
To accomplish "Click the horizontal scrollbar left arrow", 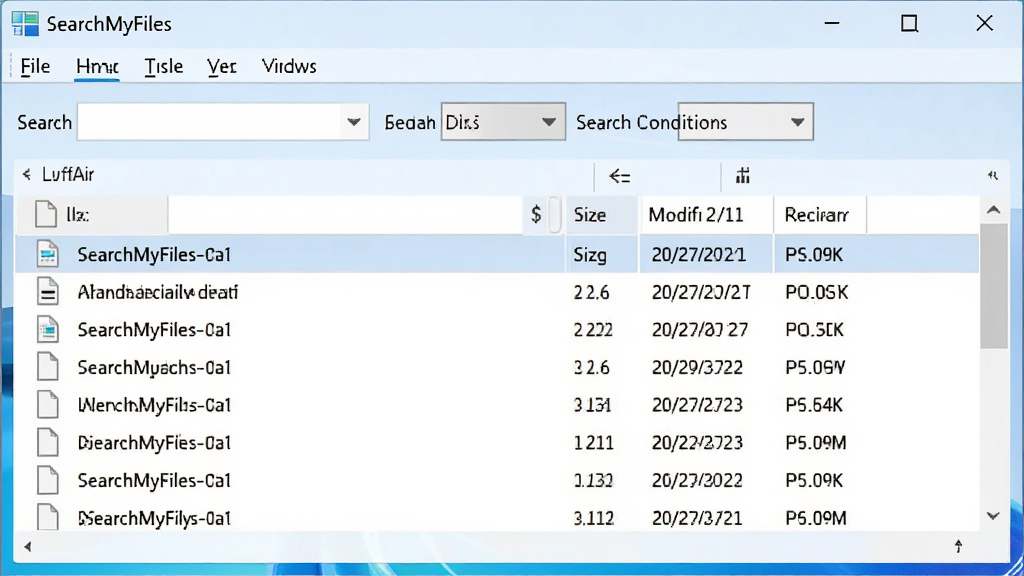I will 27,547.
